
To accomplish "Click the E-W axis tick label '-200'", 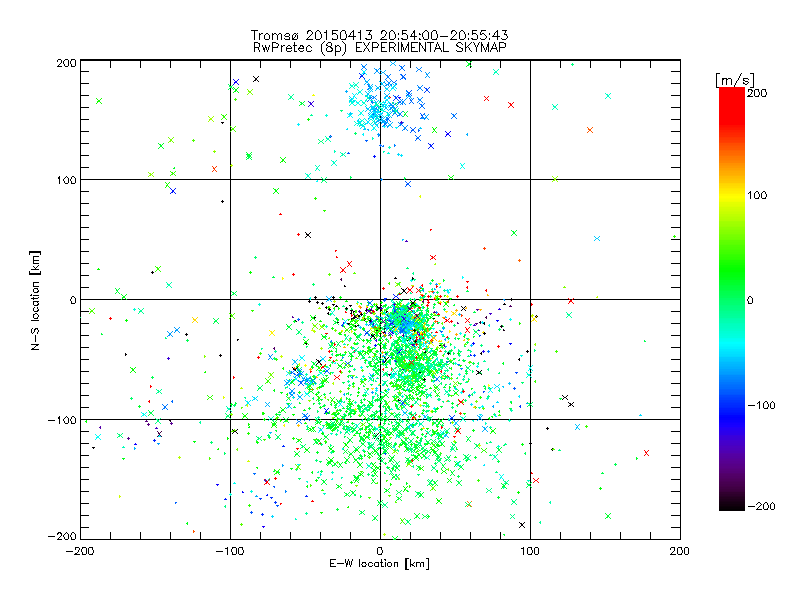I will coord(80,551).
